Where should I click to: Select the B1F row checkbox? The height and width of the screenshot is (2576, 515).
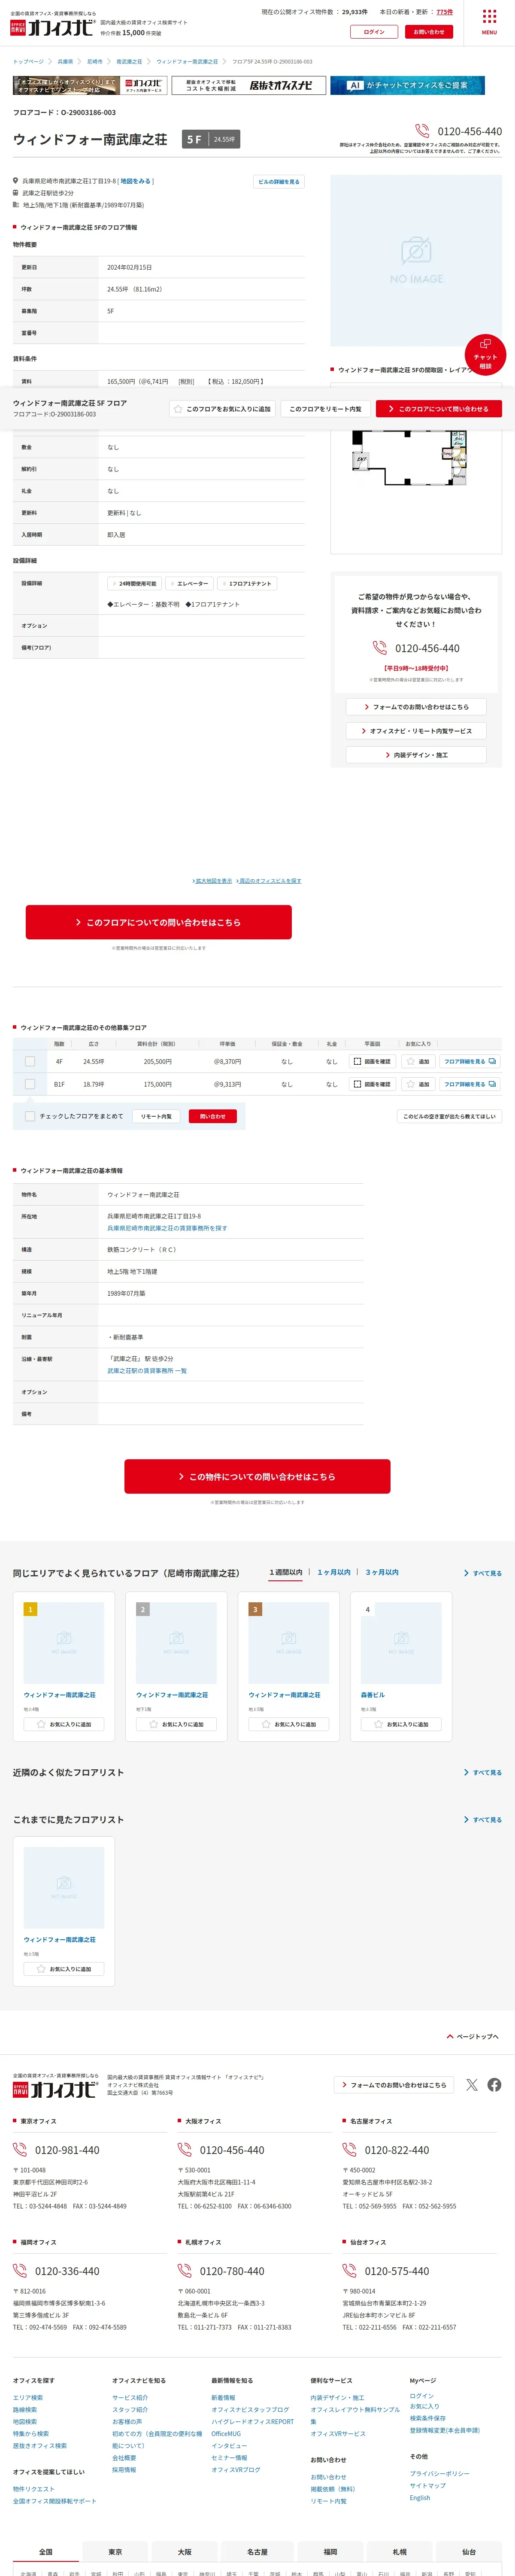[30, 1084]
